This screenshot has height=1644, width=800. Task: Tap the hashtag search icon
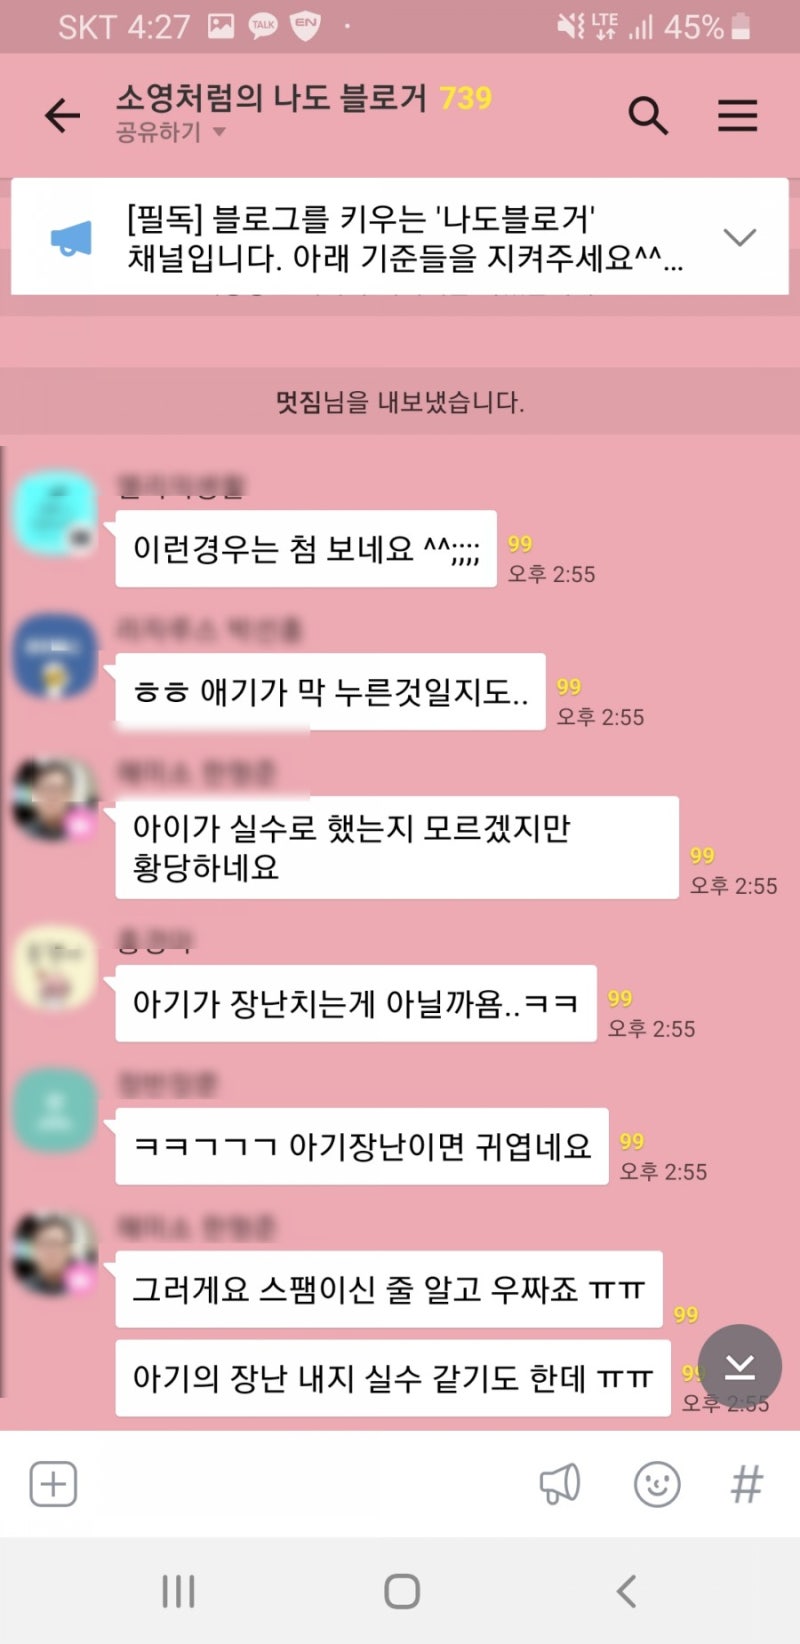[747, 1484]
